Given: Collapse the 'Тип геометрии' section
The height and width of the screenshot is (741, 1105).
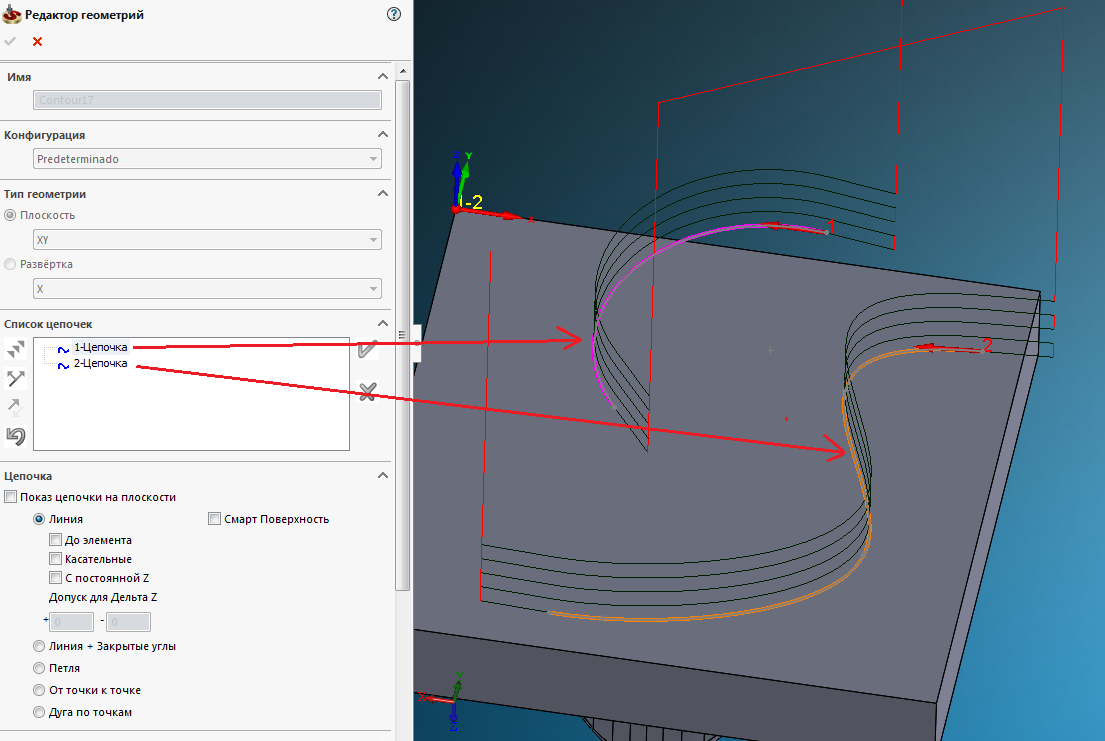Looking at the screenshot, I should (381, 194).
